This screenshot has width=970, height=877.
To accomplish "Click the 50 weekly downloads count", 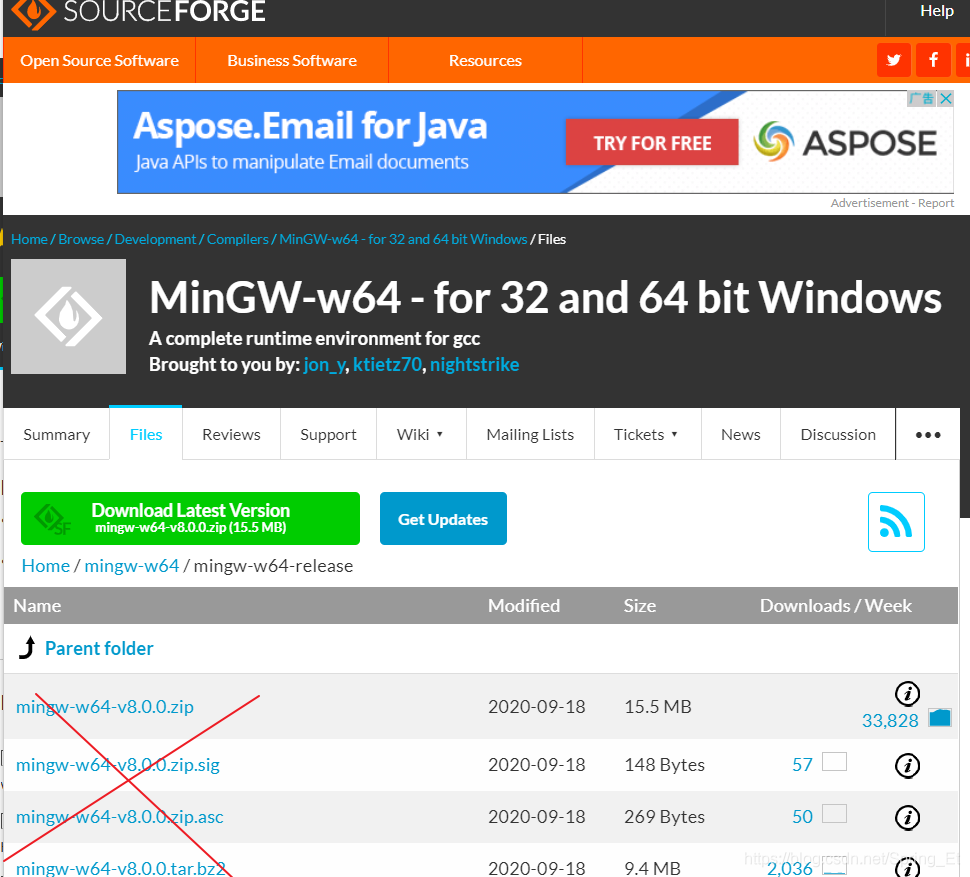I will pyautogui.click(x=802, y=817).
